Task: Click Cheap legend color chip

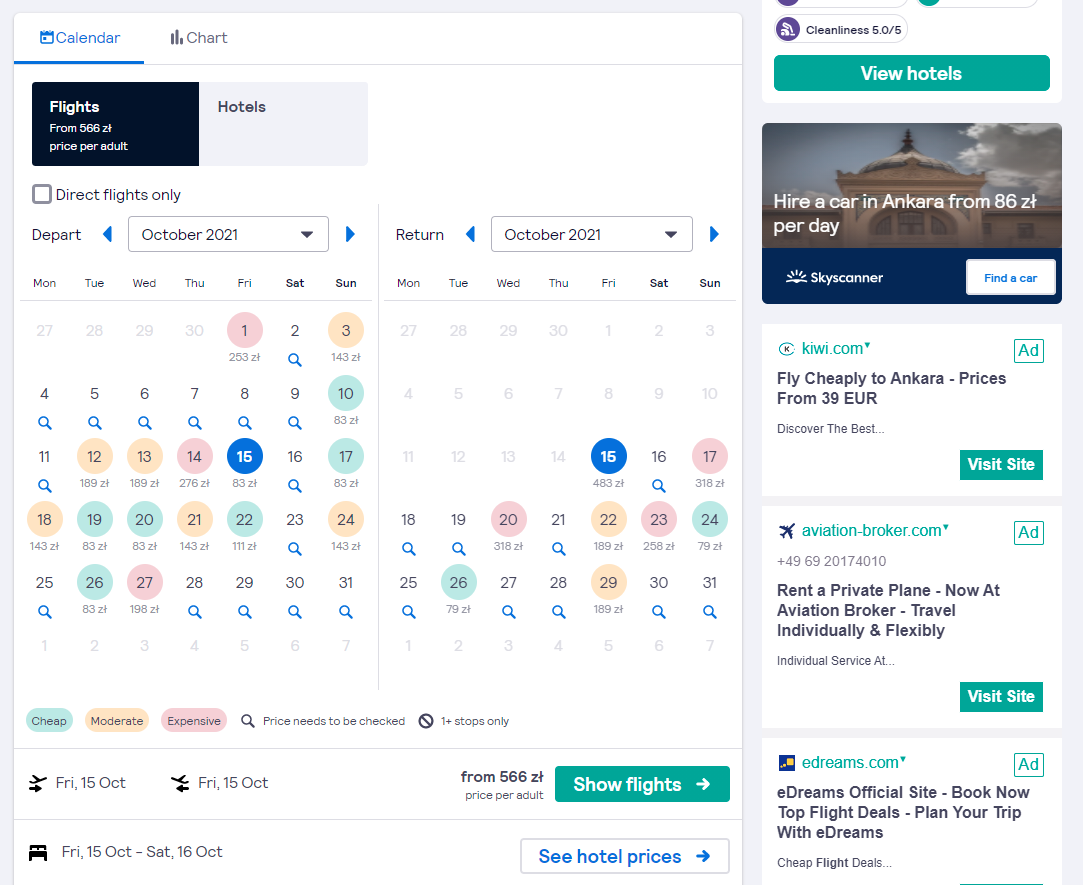Action: click(x=49, y=721)
